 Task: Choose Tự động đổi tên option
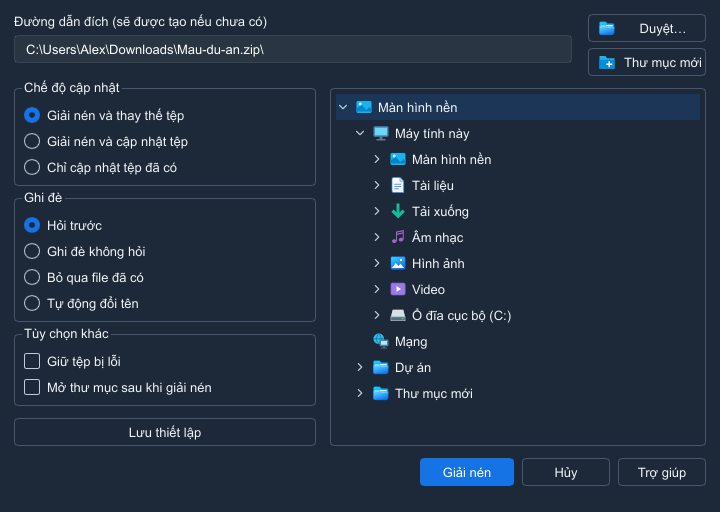pos(32,303)
